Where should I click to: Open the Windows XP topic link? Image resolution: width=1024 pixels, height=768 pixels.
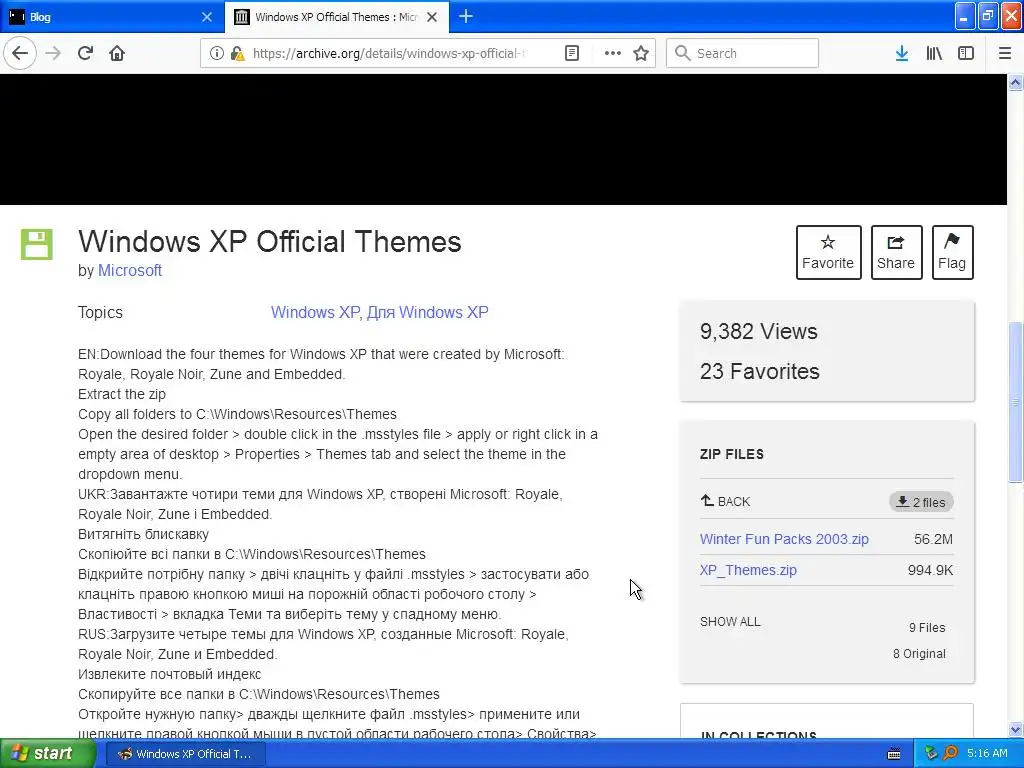tap(315, 312)
